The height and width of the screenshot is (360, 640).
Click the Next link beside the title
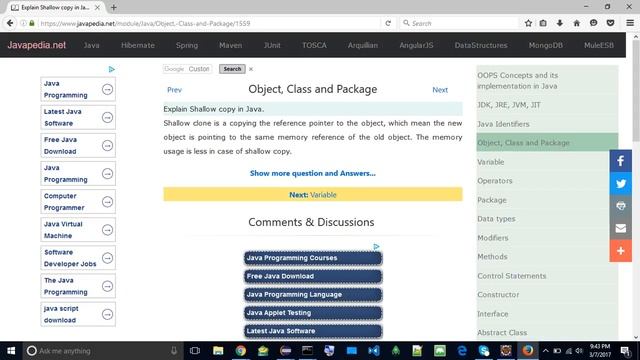(x=440, y=90)
